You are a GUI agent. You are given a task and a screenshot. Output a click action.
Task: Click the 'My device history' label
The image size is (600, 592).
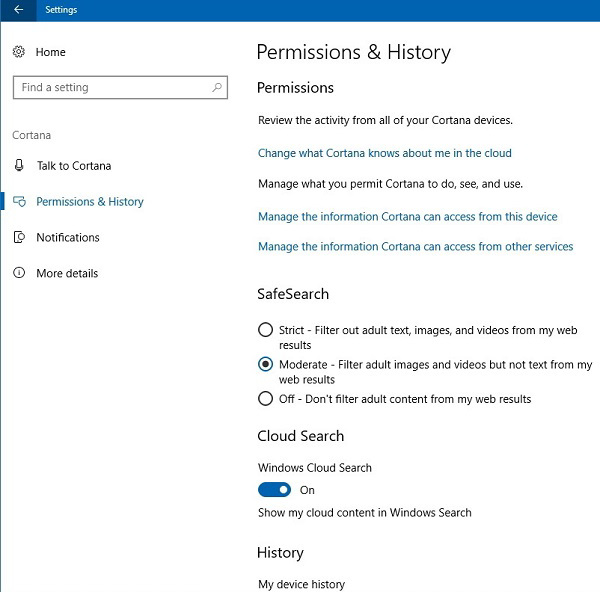[302, 584]
